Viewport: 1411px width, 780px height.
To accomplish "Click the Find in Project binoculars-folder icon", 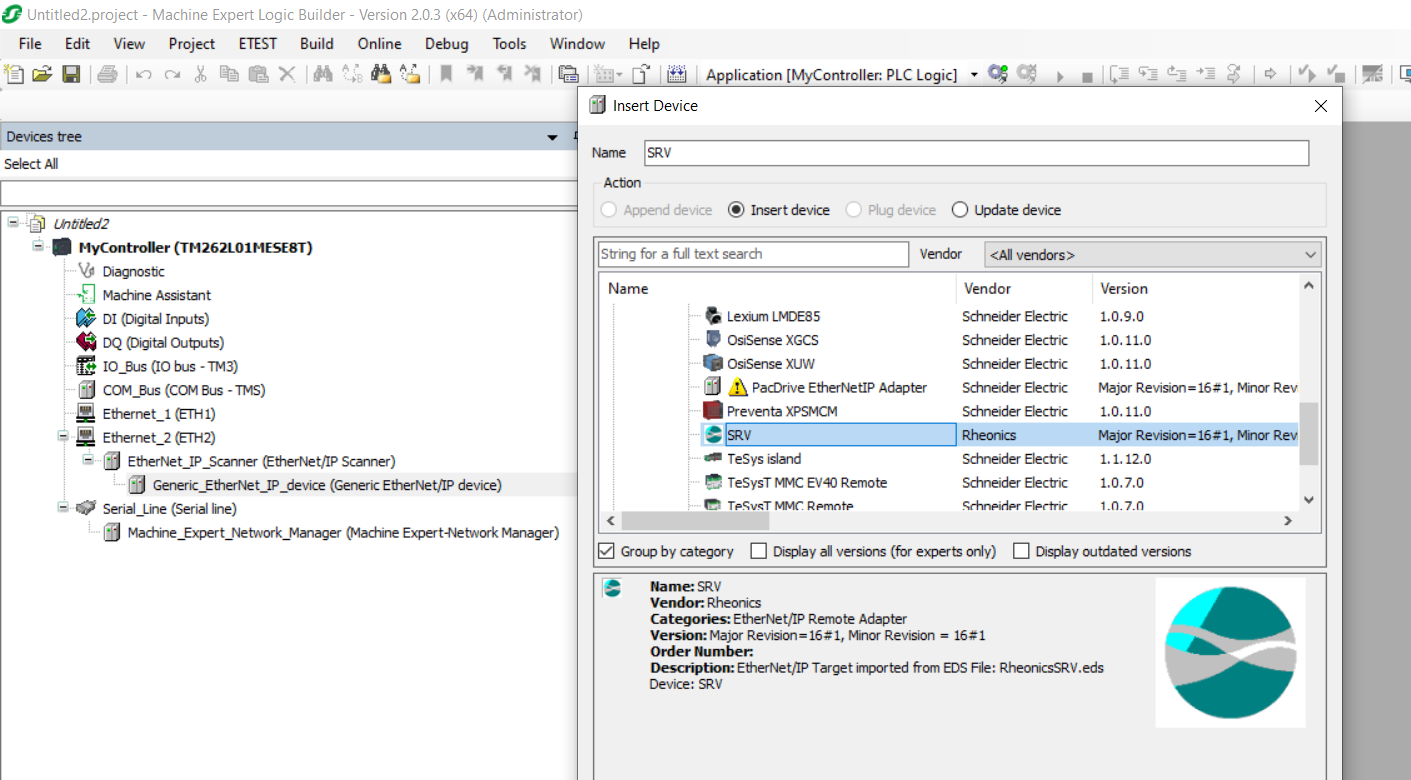I will point(381,74).
